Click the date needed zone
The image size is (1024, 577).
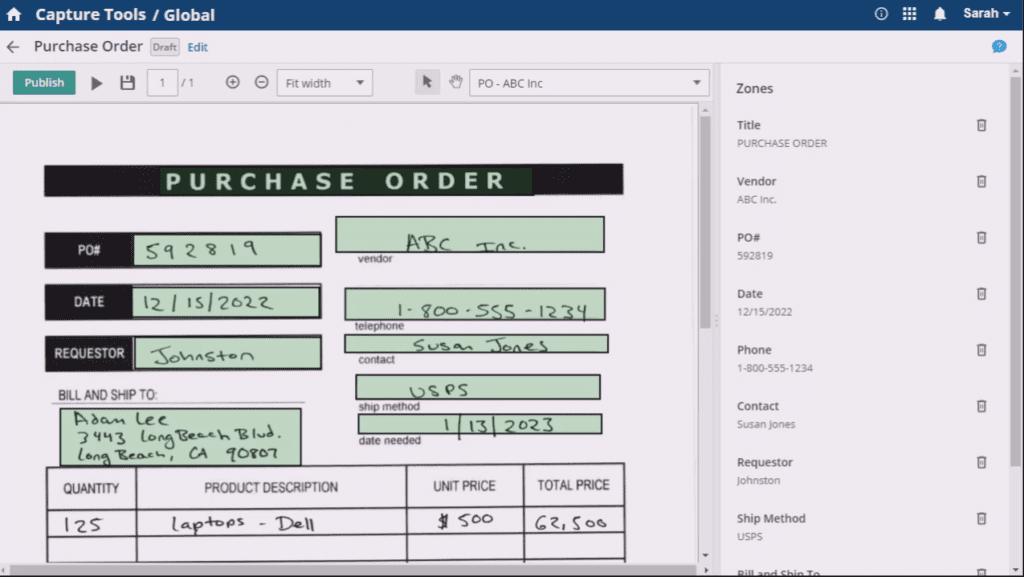point(480,424)
